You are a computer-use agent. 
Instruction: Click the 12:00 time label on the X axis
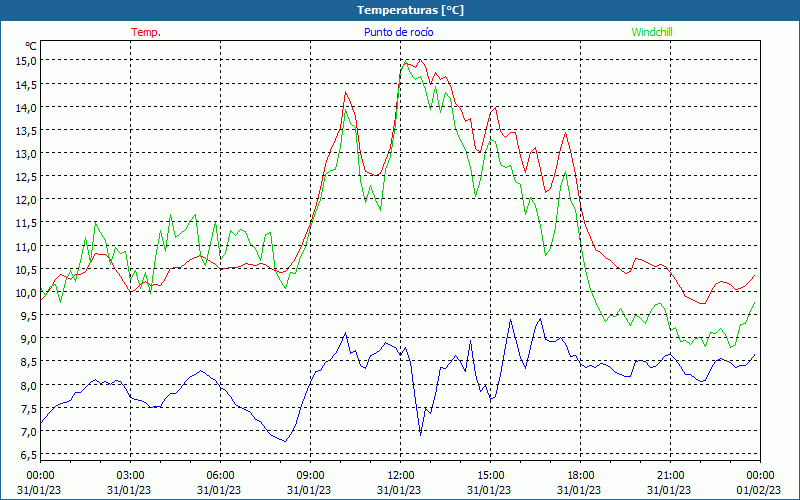[401, 475]
